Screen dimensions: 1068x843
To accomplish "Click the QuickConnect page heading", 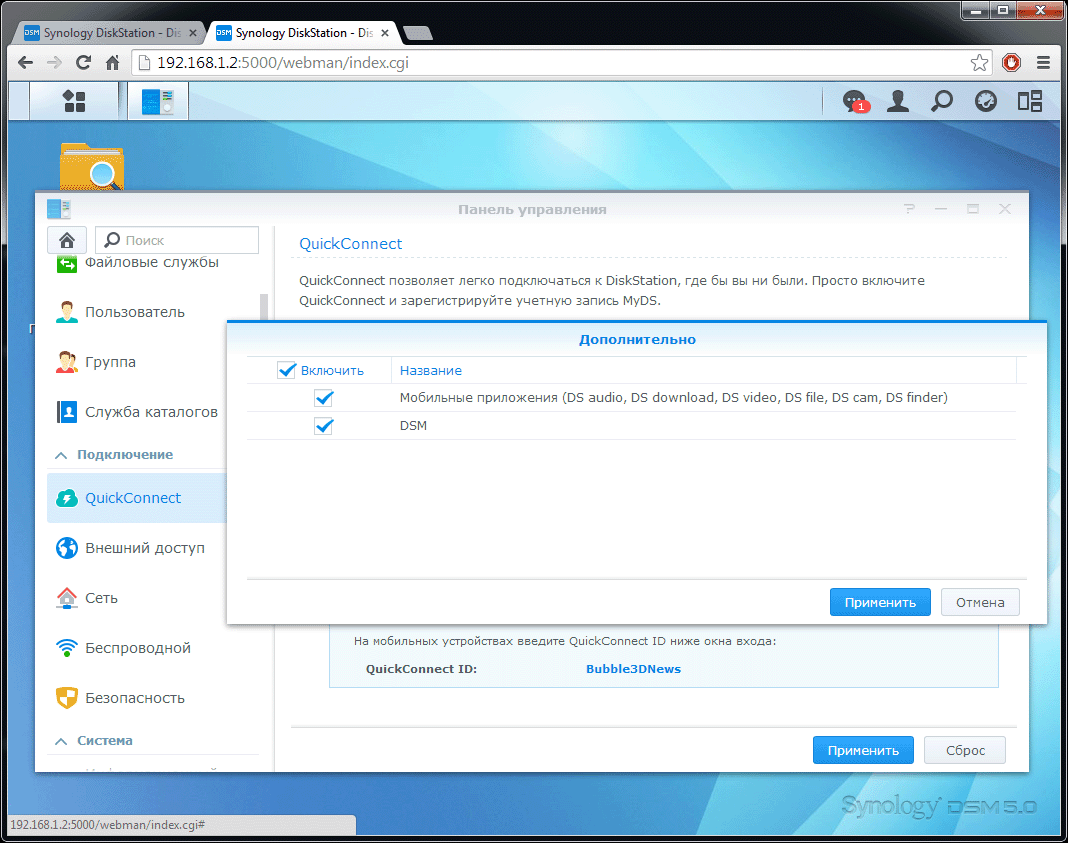I will [351, 244].
